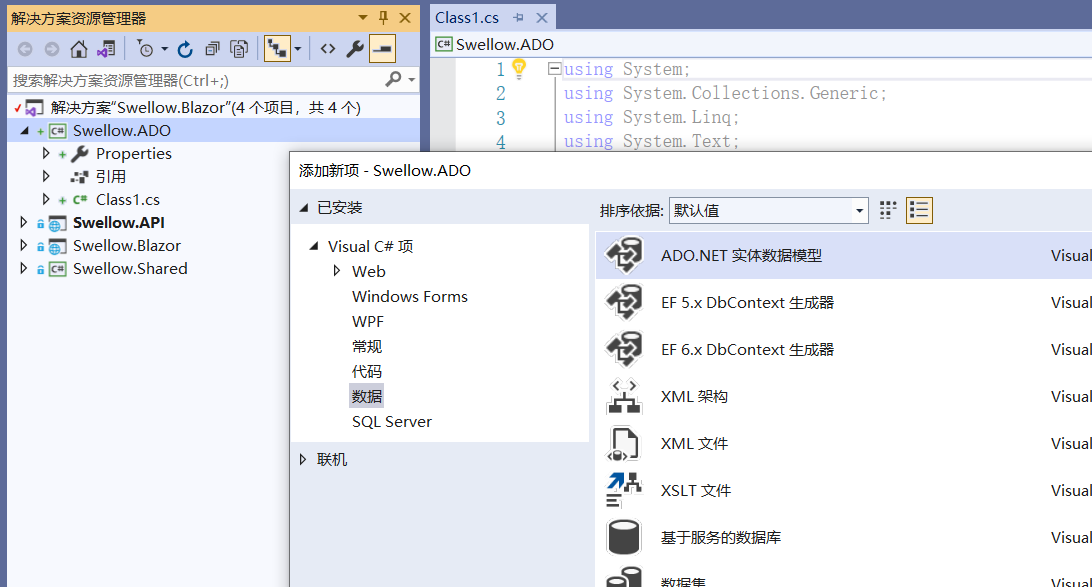The image size is (1092, 587).
Task: Open the SQL Server template category
Action: [389, 421]
